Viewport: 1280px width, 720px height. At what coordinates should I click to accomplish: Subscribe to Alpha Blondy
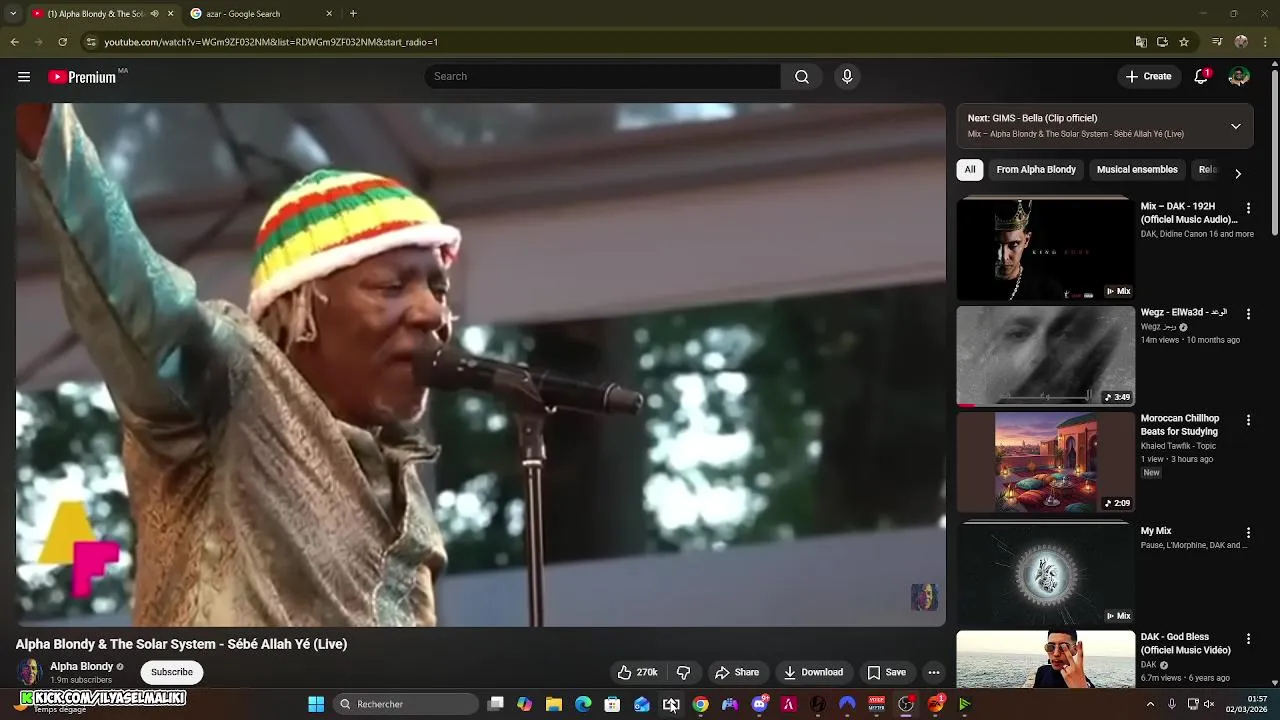(x=172, y=672)
